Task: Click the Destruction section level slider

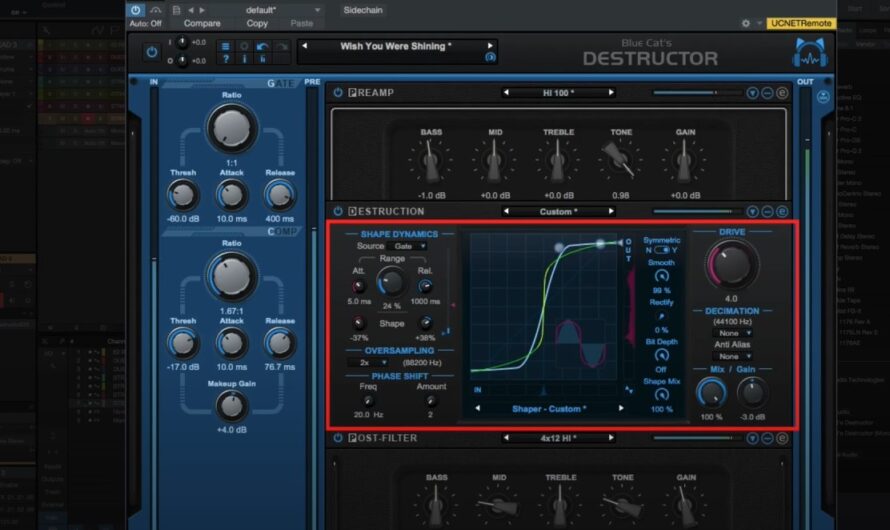Action: pos(697,212)
